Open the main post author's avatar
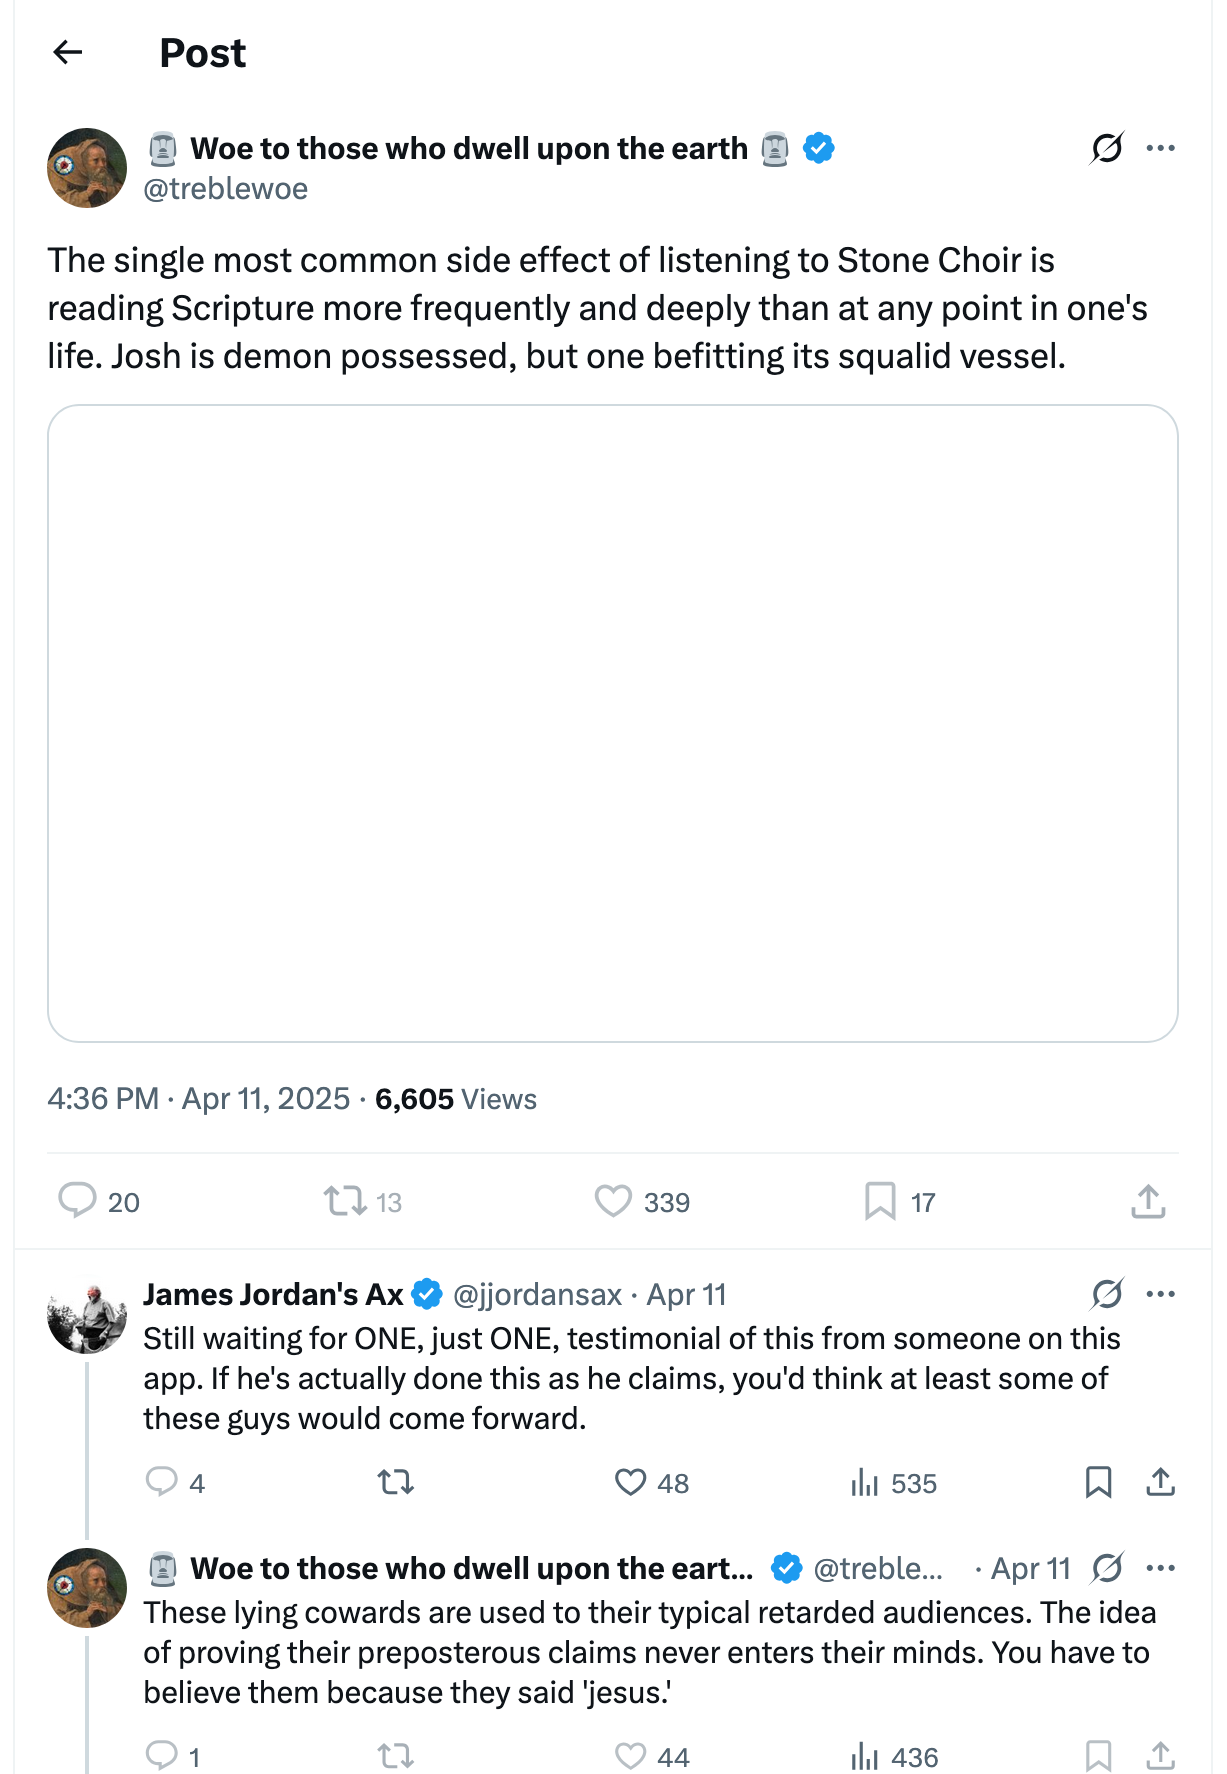Screen dimensions: 1227x1774 pos(87,168)
